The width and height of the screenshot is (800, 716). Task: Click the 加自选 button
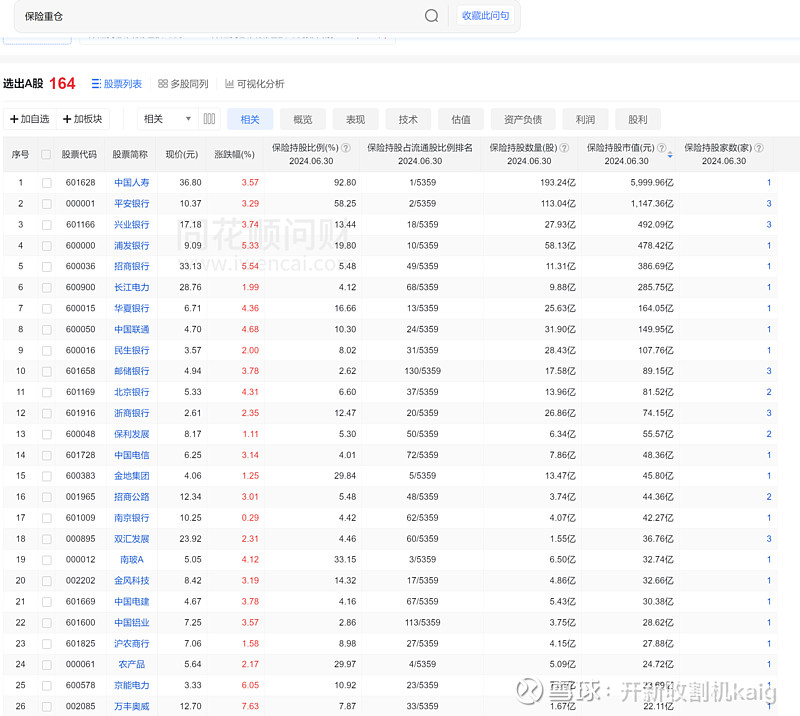pos(30,119)
